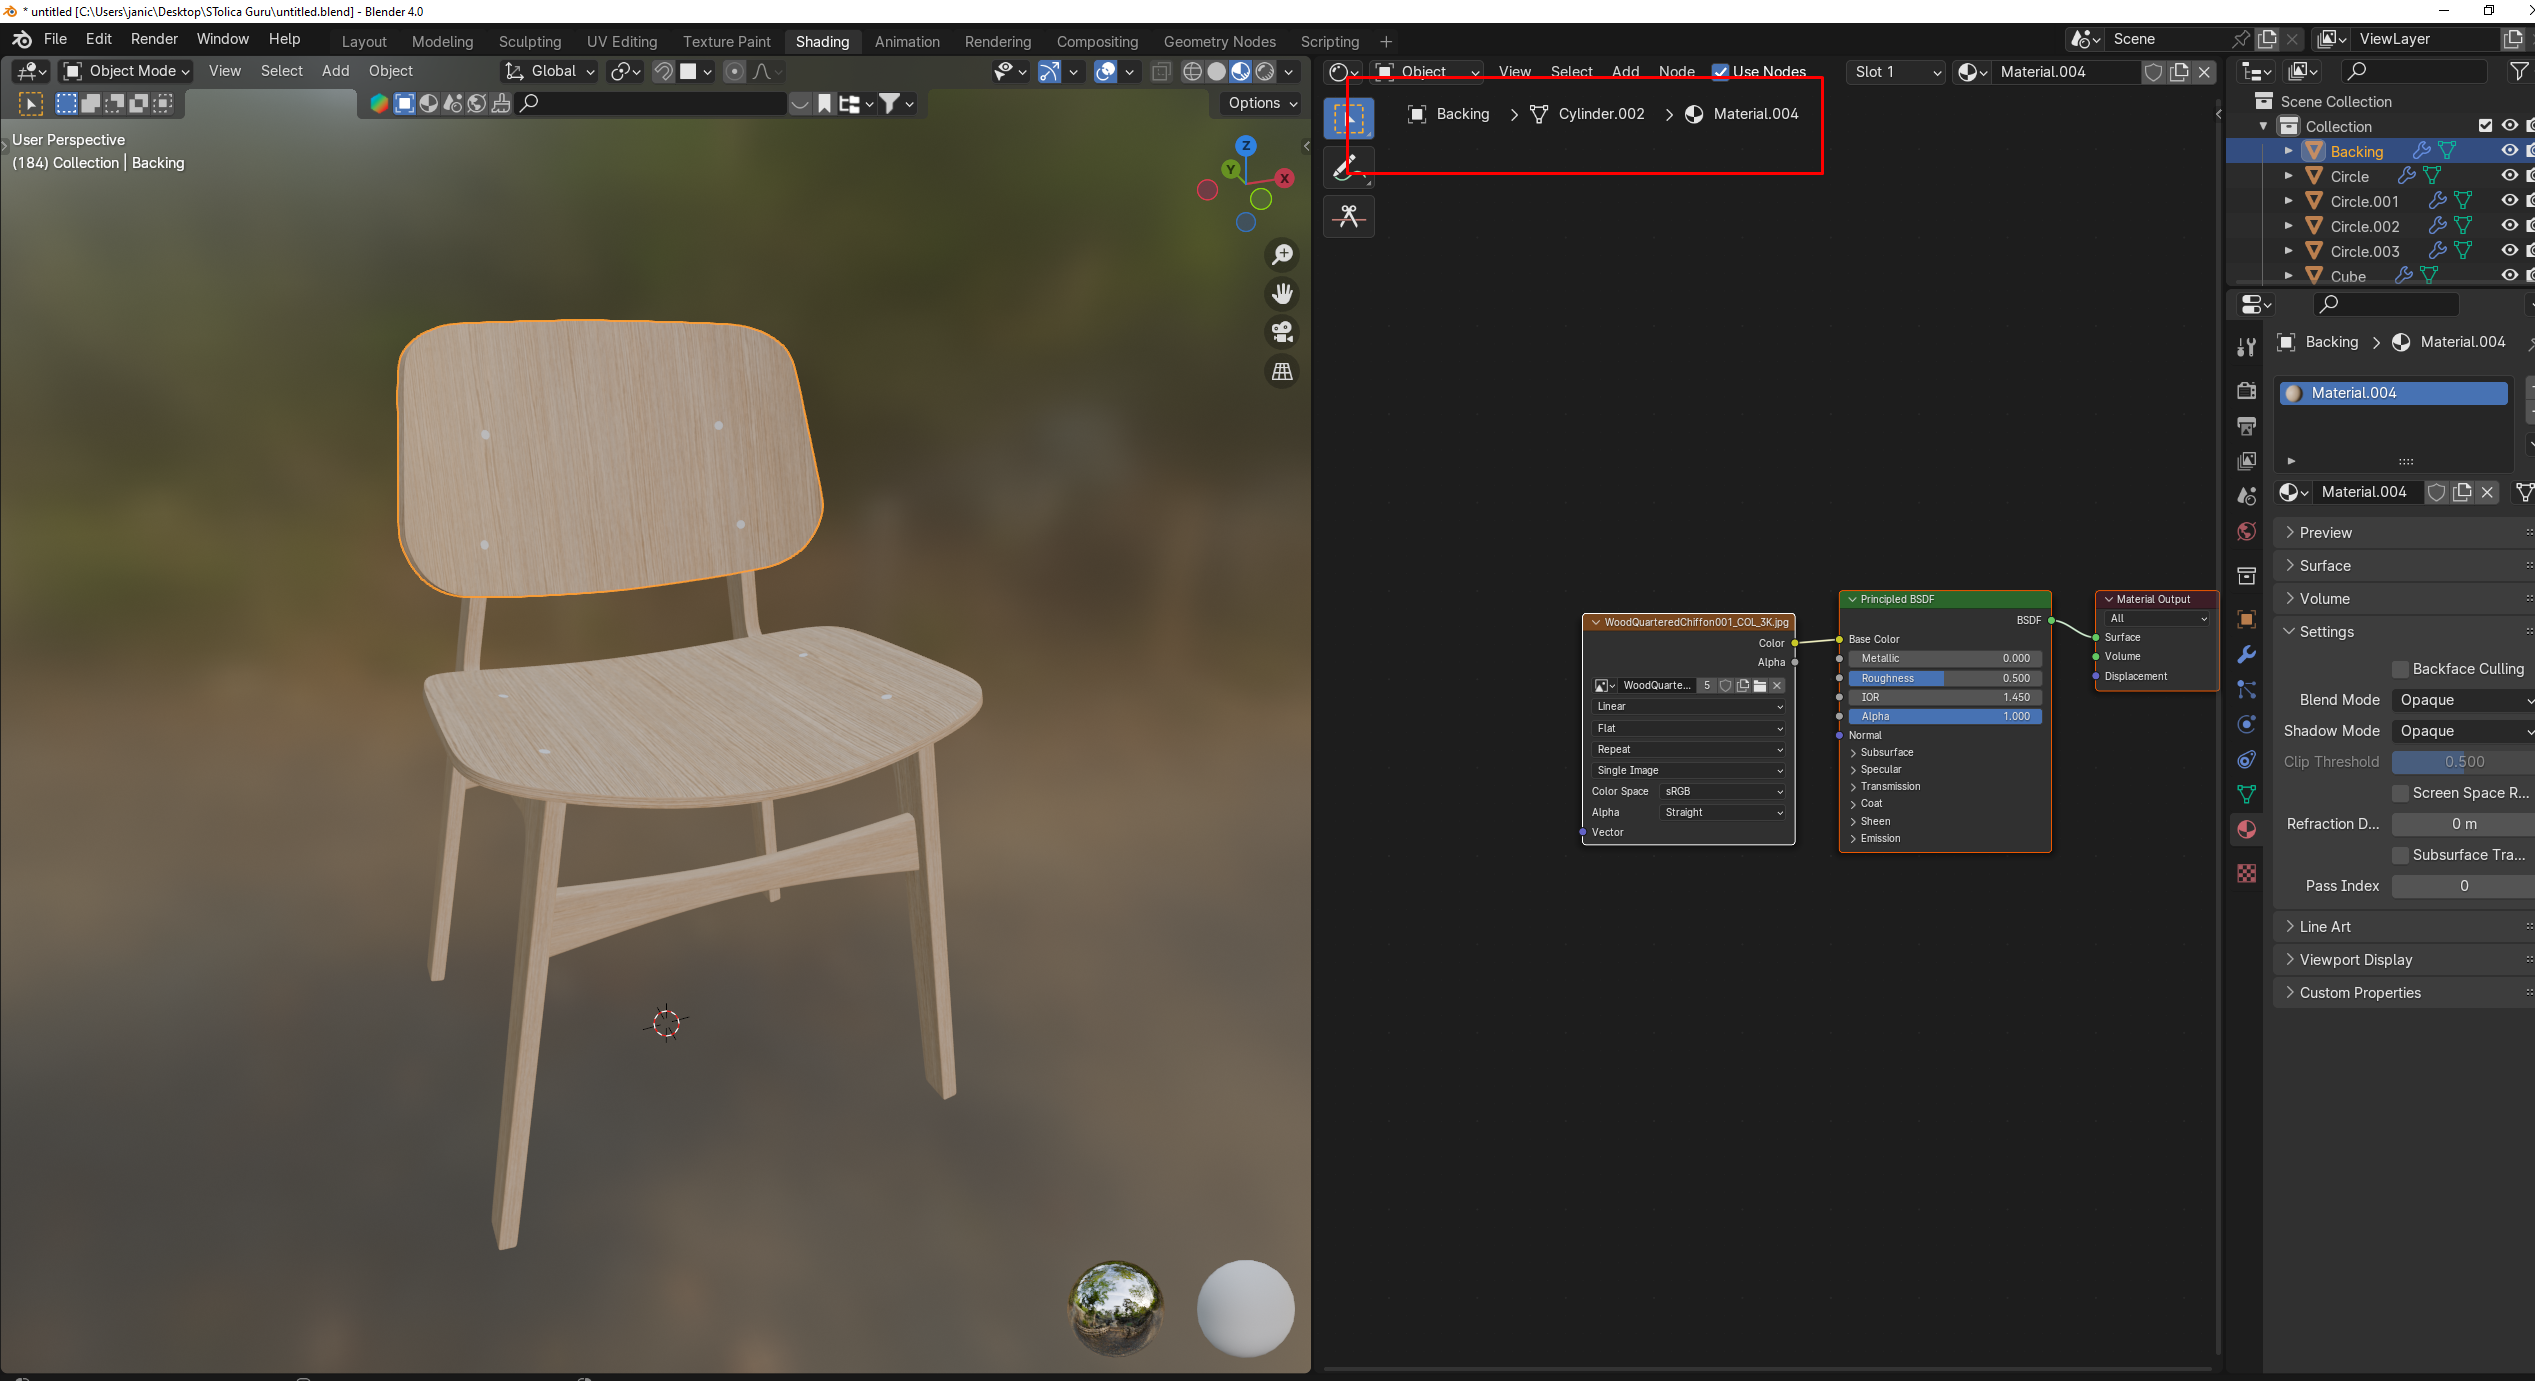Switch to the Modeling workspace tab
This screenshot has width=2535, height=1381.
442,42
